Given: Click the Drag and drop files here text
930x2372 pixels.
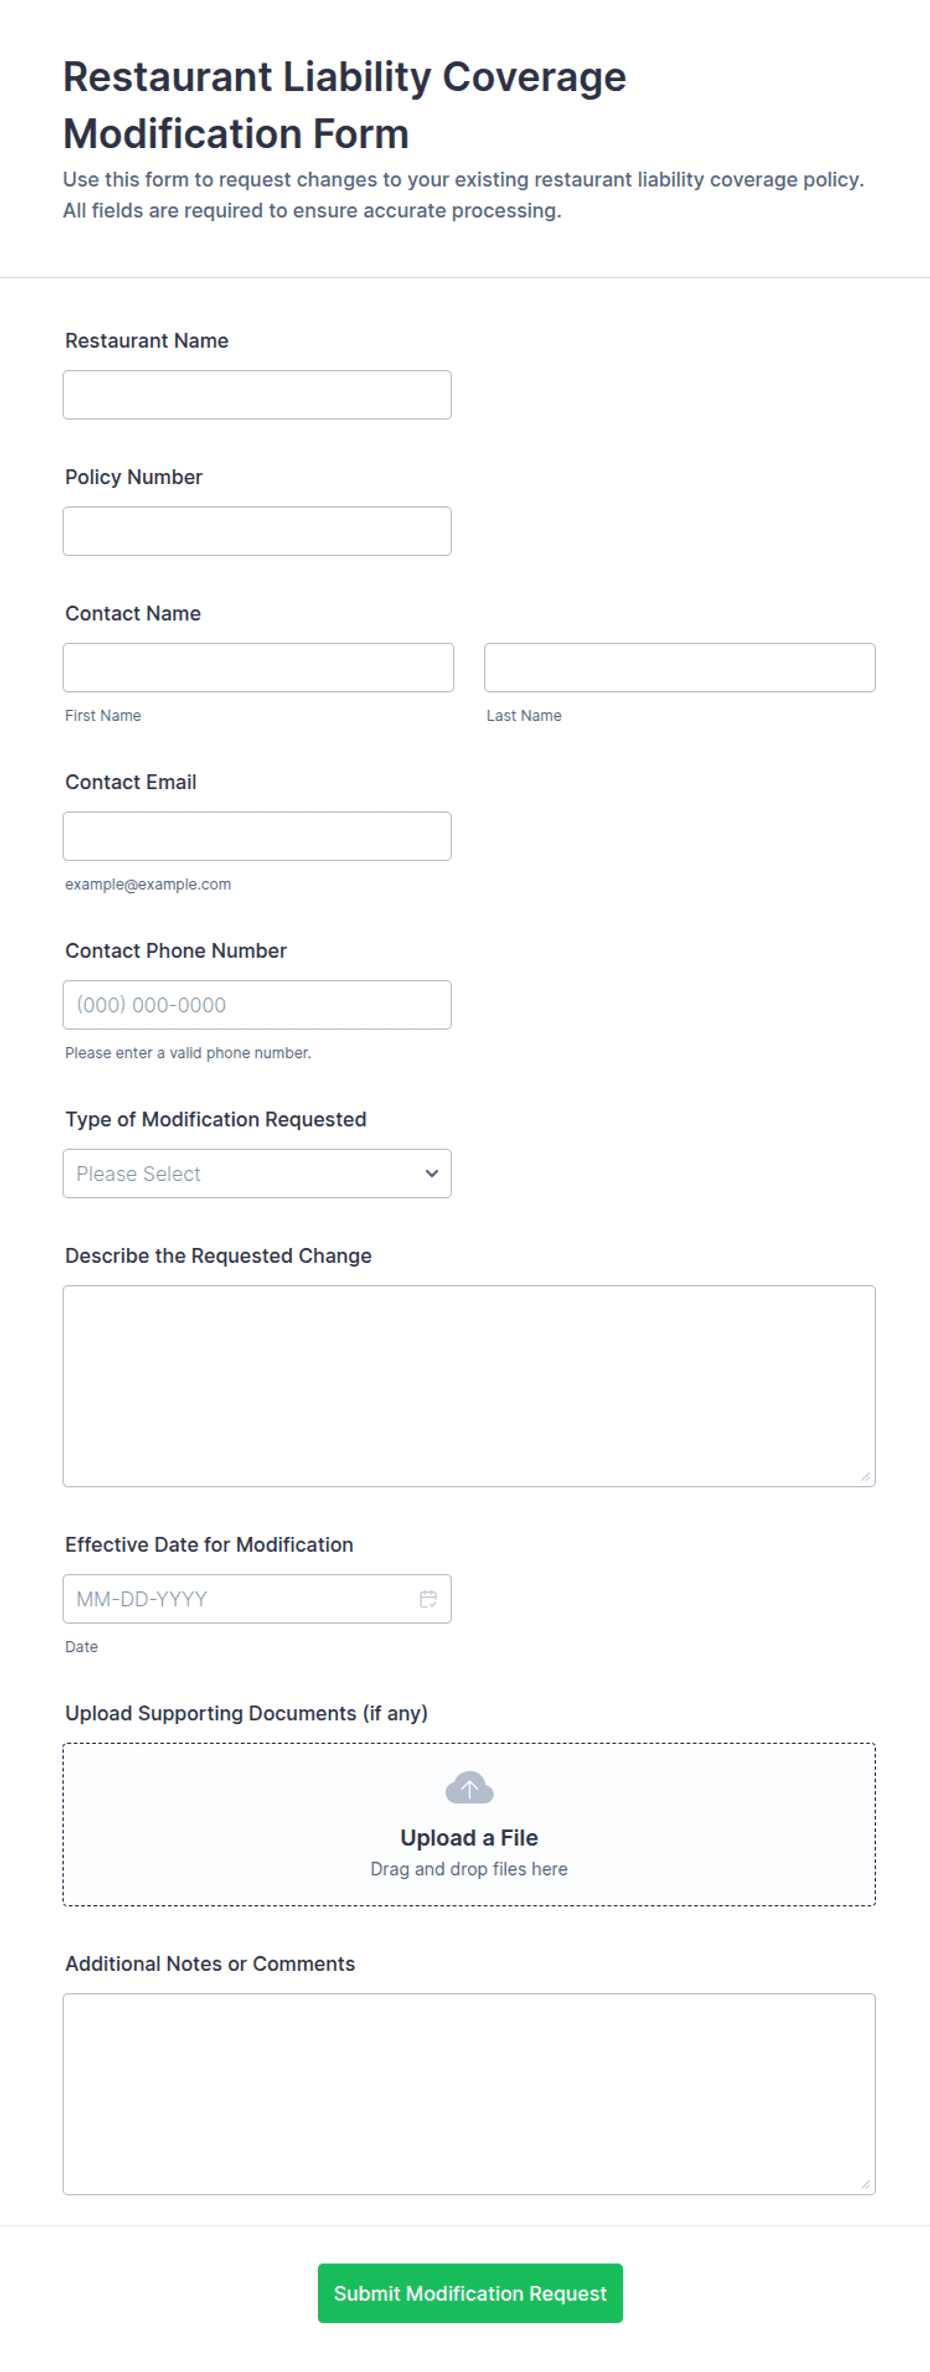Looking at the screenshot, I should (469, 1869).
